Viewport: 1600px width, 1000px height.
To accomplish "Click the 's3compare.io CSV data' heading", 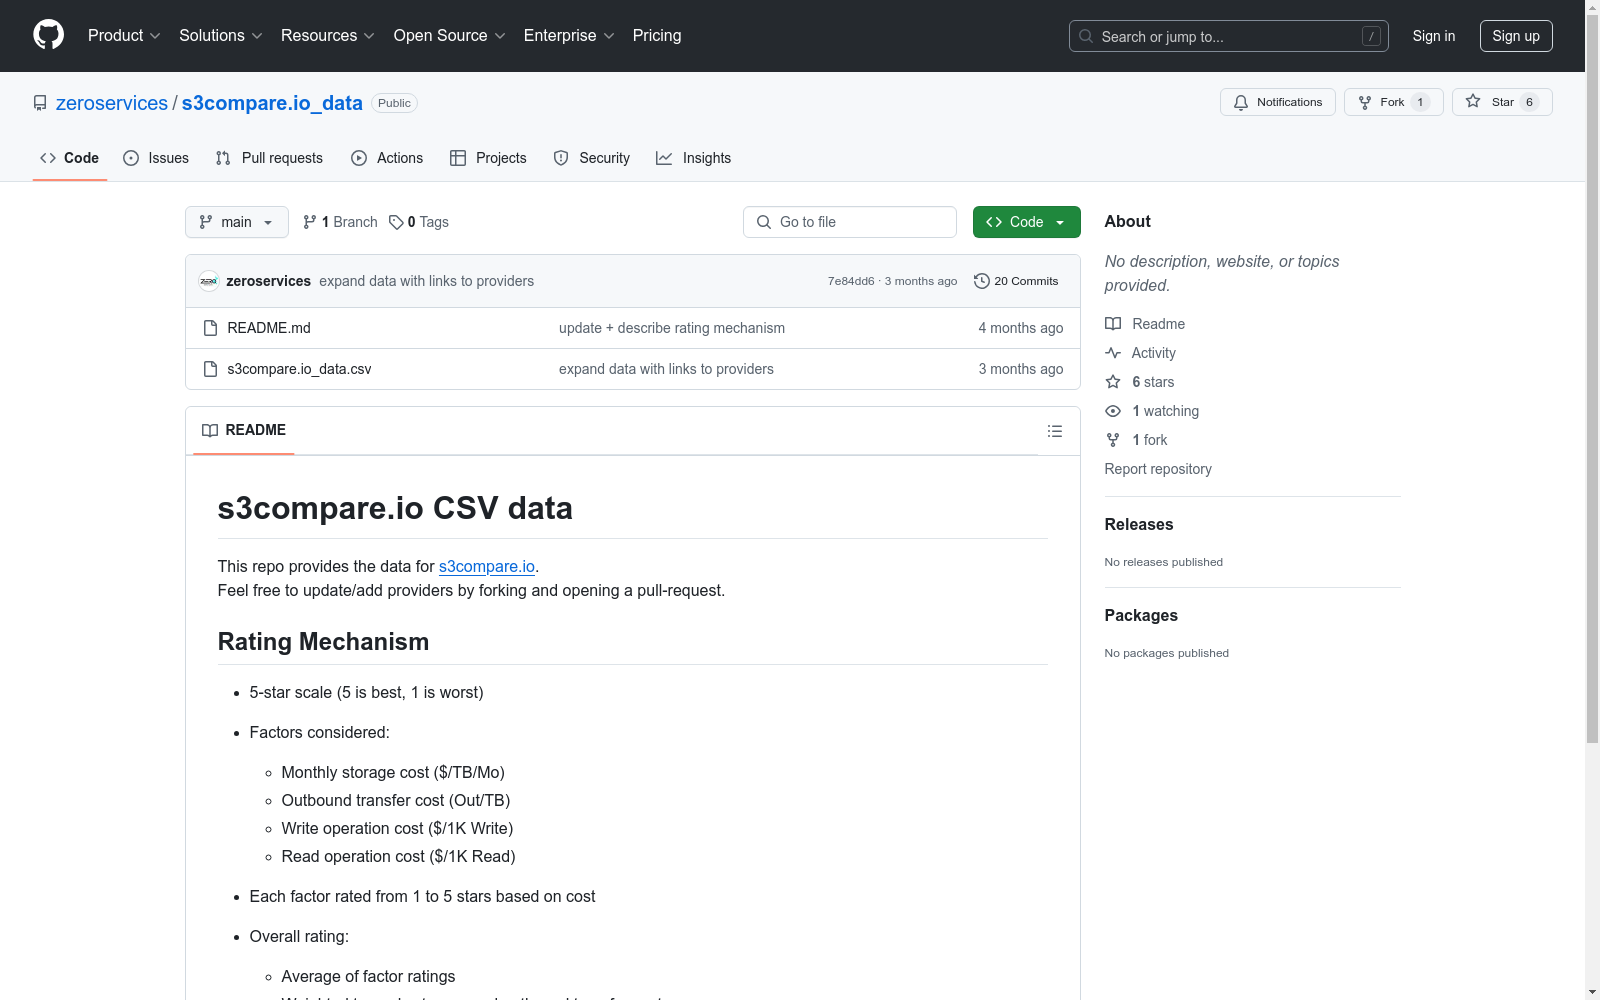I will pyautogui.click(x=395, y=508).
